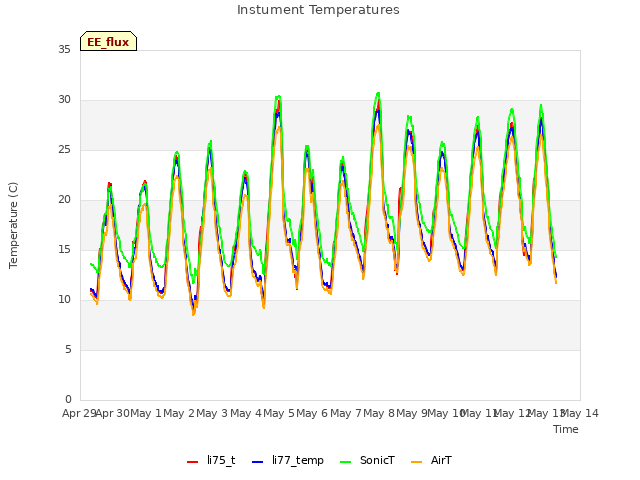
Task: Click the y-axis tick label 10
Action: point(64,300)
